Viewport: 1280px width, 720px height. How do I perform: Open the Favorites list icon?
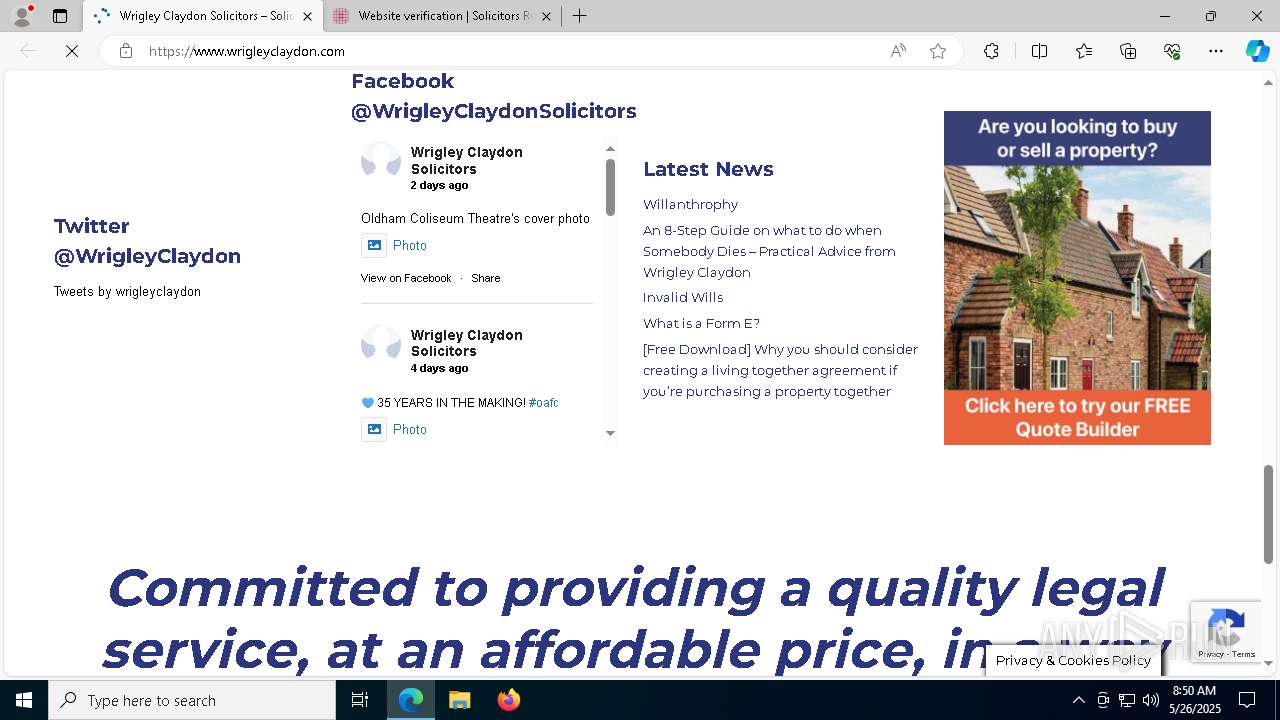[x=1084, y=51]
